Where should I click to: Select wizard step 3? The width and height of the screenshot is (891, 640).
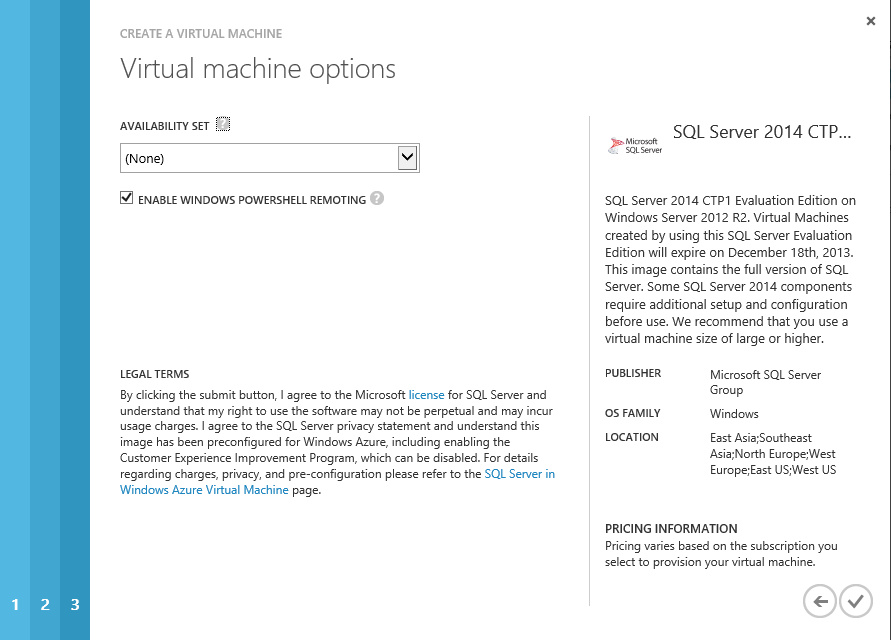[75, 604]
